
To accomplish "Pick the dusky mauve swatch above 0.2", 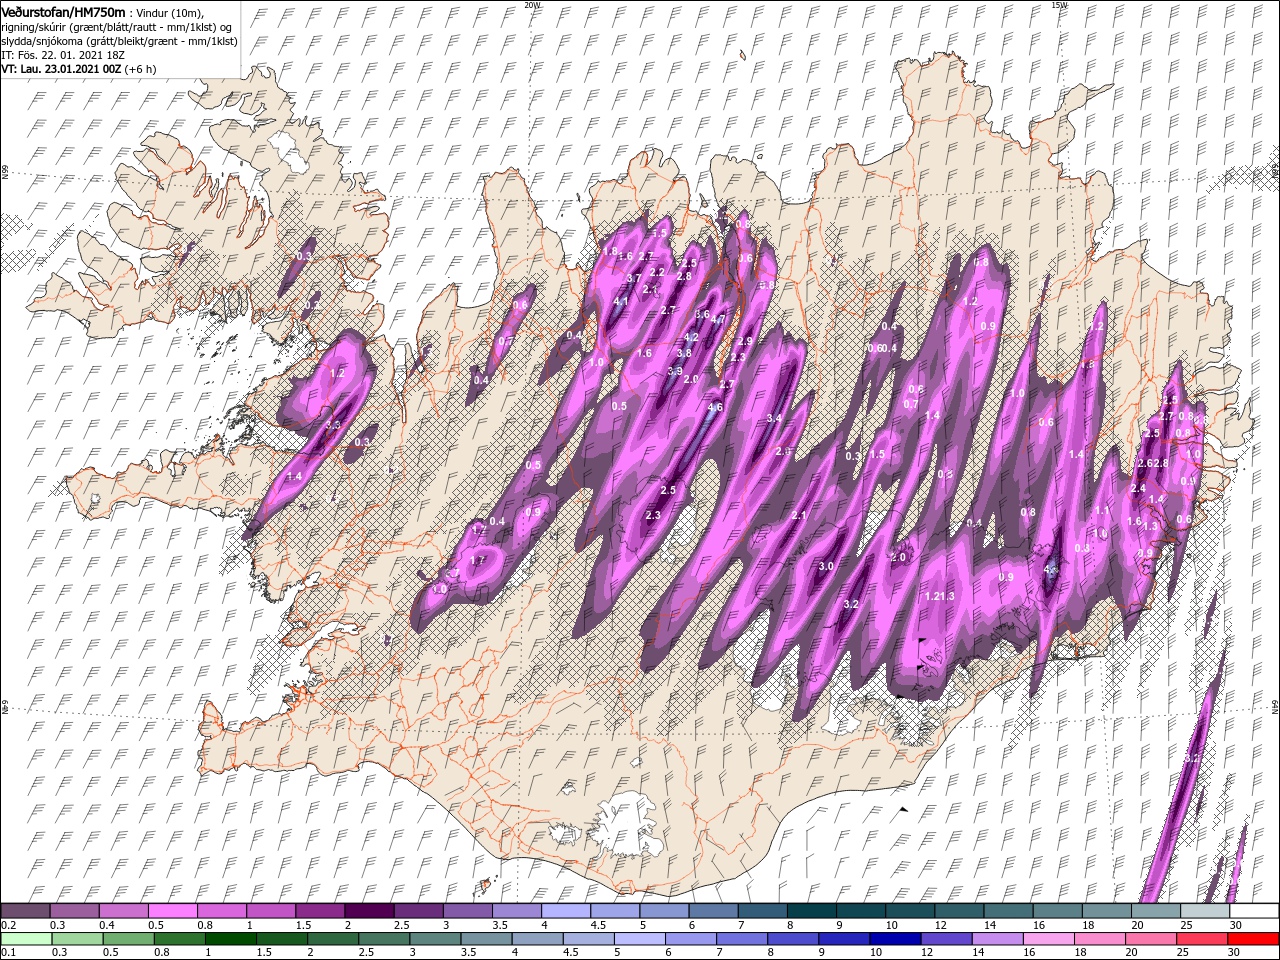I will [25, 911].
